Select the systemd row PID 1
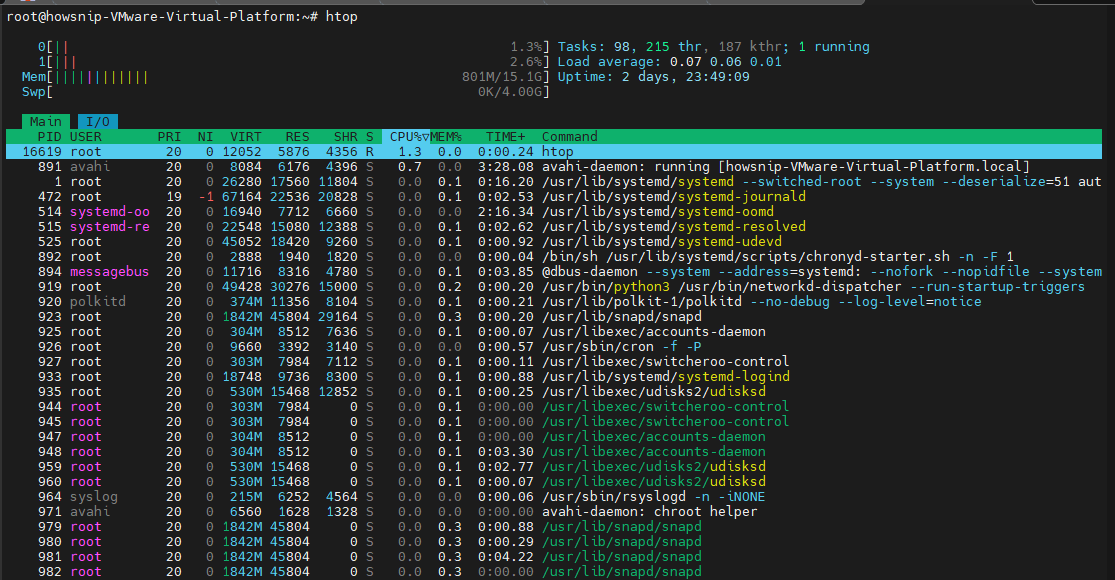The height and width of the screenshot is (580, 1115). tap(554, 181)
